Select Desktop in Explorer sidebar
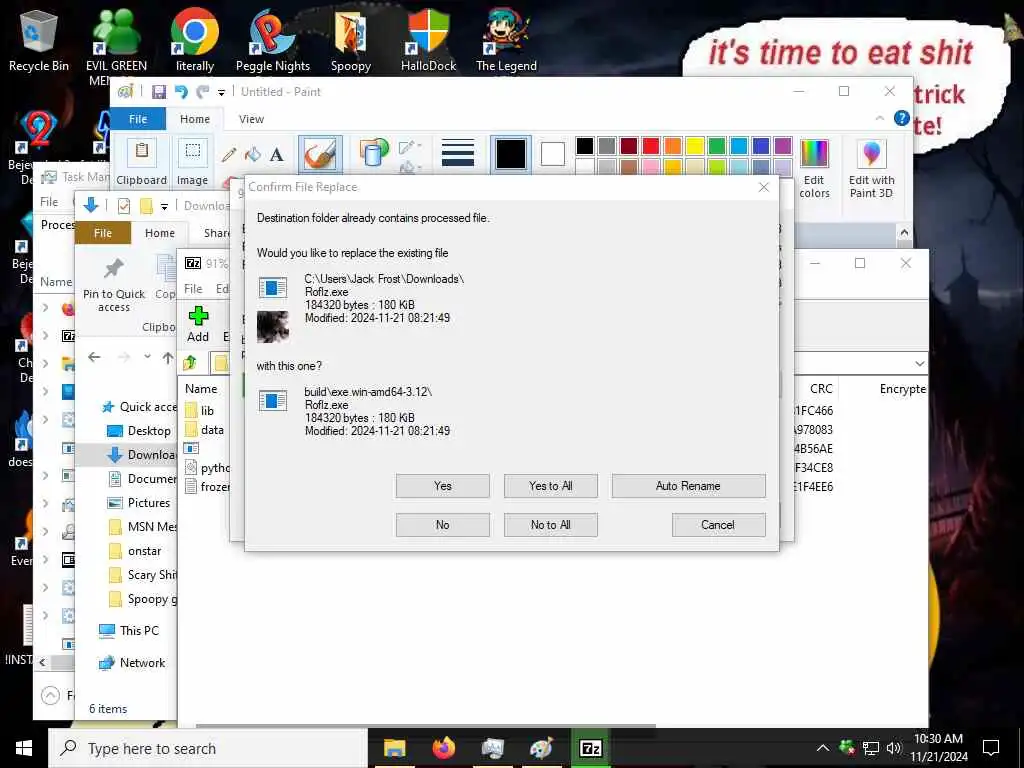1024x768 pixels. 139,431
